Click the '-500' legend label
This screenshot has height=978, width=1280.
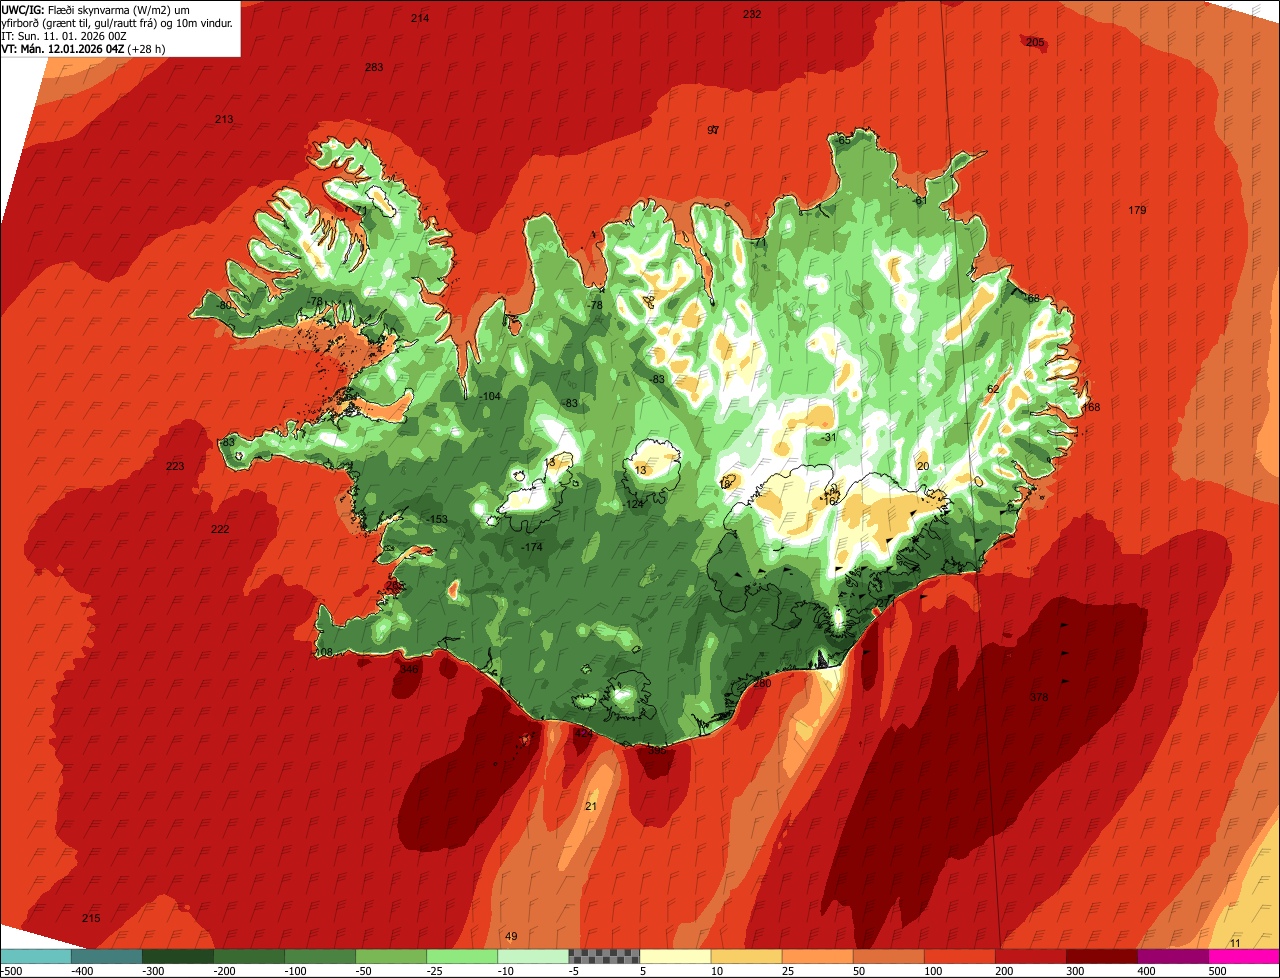pyautogui.click(x=11, y=970)
